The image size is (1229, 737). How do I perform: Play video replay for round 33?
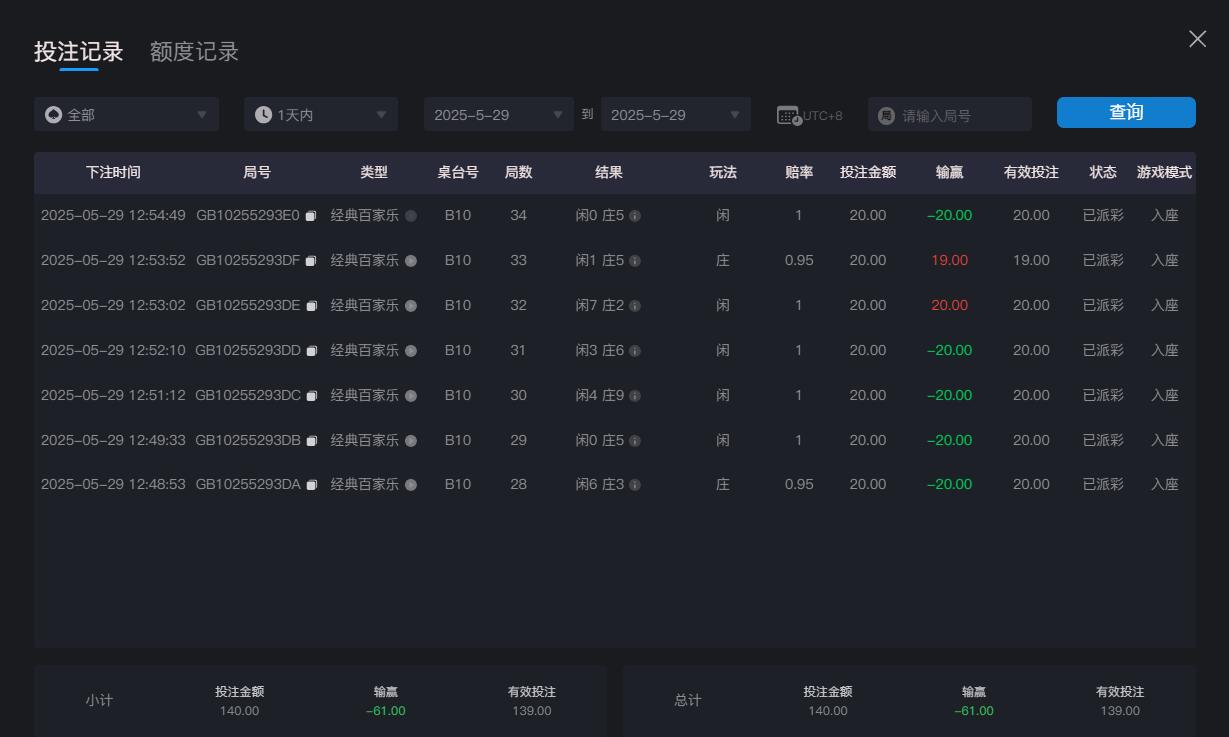[x=411, y=260]
